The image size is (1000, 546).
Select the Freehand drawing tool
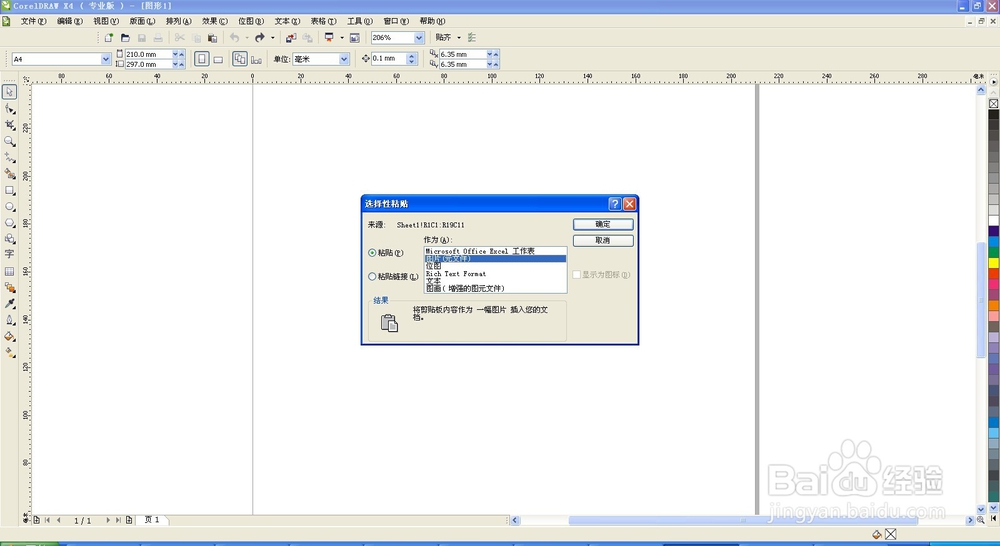click(x=10, y=158)
